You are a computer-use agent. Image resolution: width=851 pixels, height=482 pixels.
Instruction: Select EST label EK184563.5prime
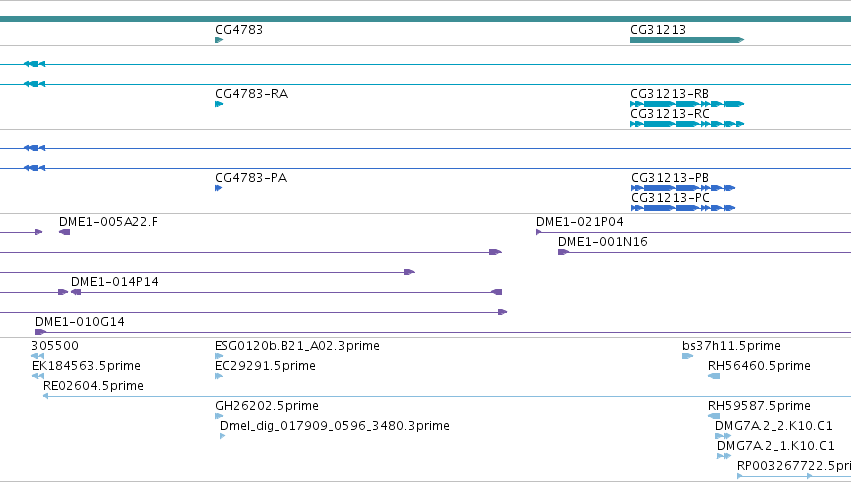pos(86,366)
